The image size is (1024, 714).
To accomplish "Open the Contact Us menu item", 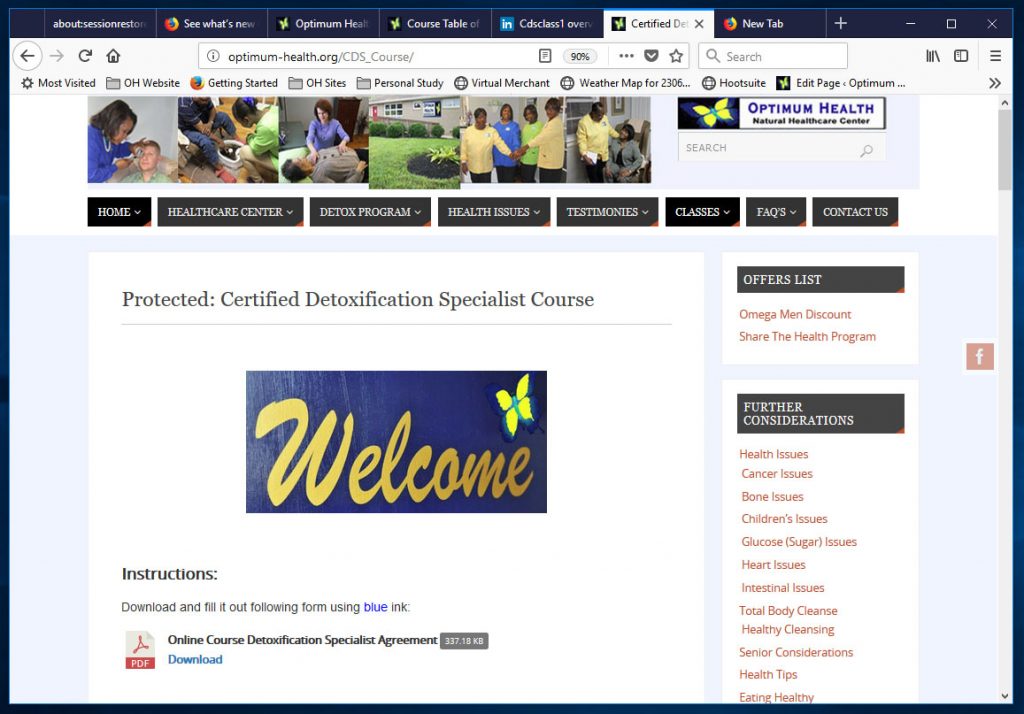I will 855,212.
